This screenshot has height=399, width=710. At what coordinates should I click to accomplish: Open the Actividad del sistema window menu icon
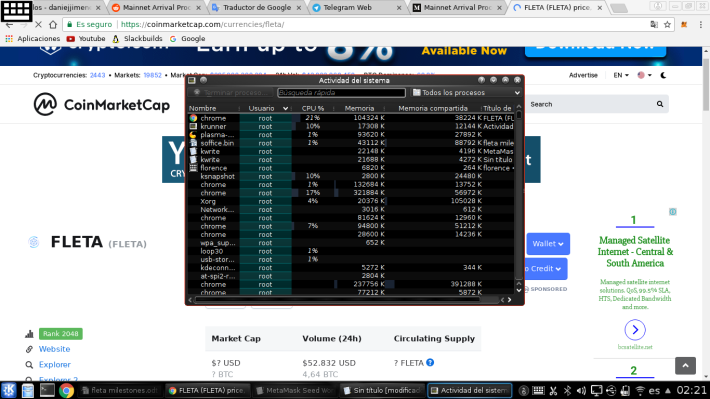click(192, 80)
